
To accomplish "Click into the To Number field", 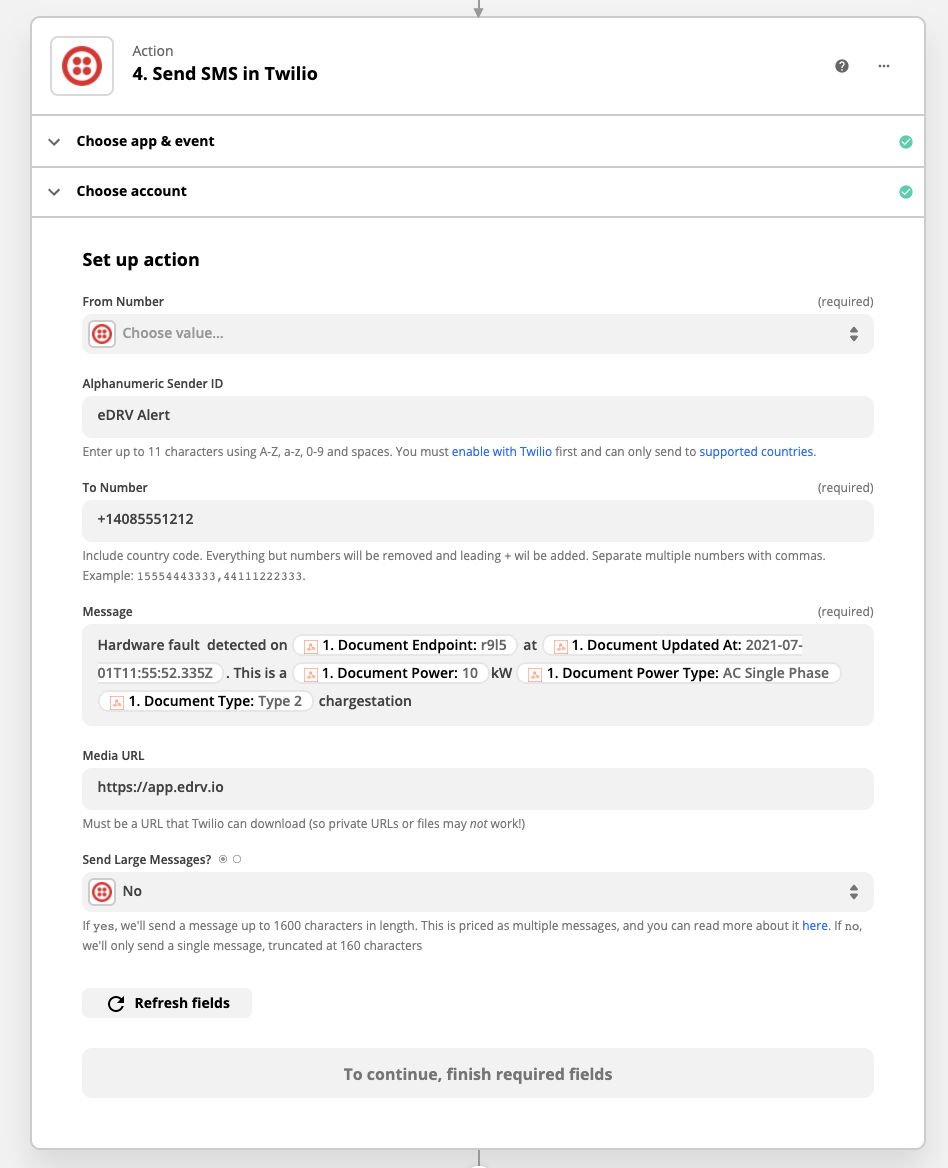I will pos(477,521).
